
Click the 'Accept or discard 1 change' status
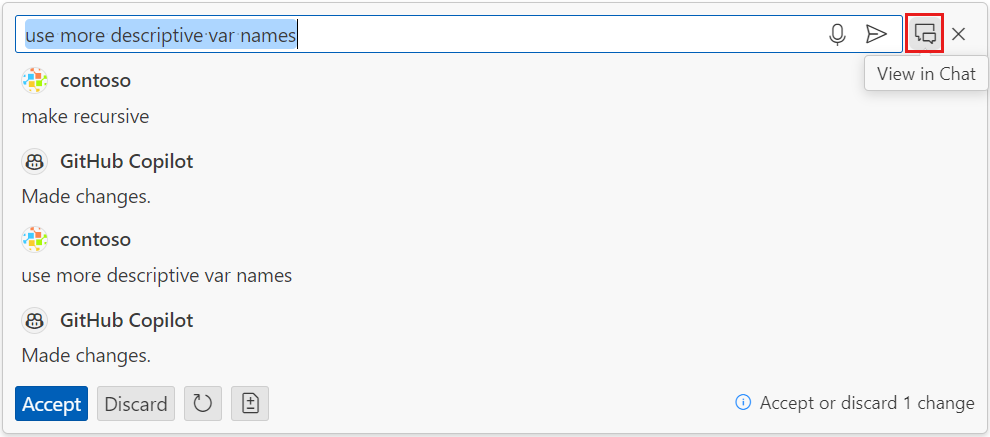coord(866,403)
